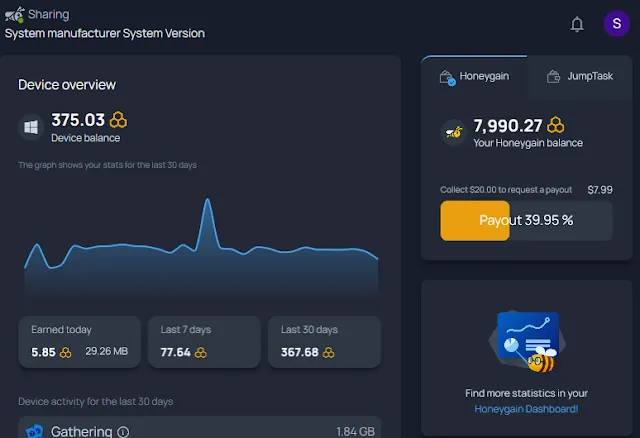Image resolution: width=640 pixels, height=438 pixels.
Task: Click honeycomb icon beside 7,990.27 balance
Action: 556,125
